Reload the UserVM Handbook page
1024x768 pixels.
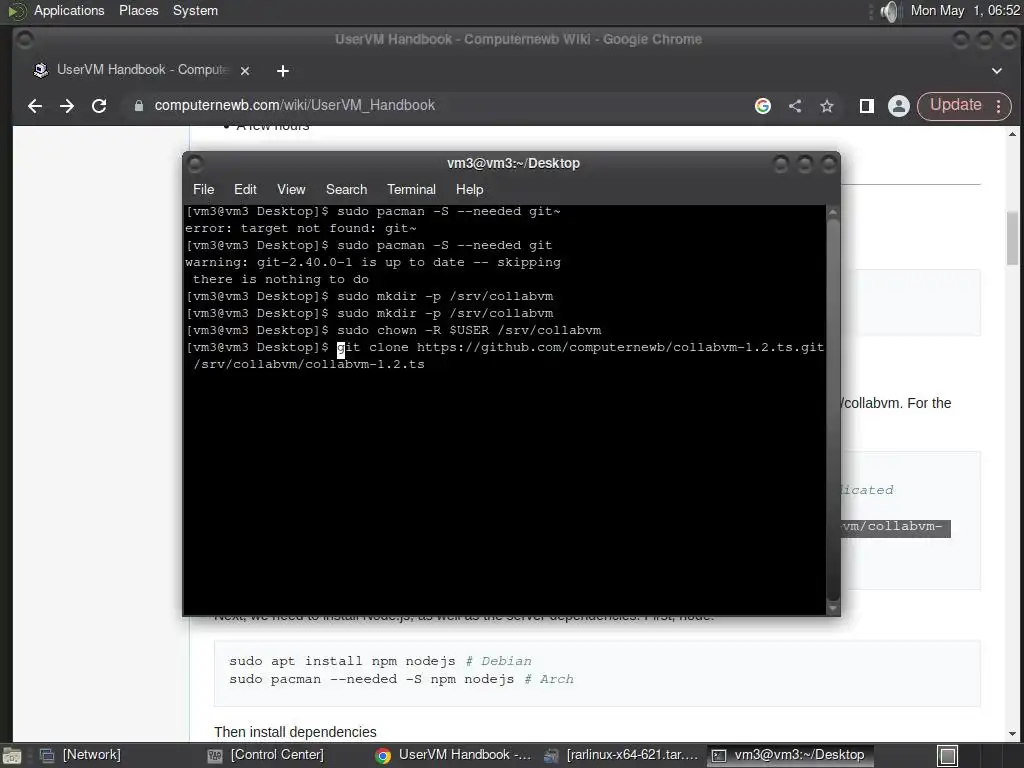99,106
